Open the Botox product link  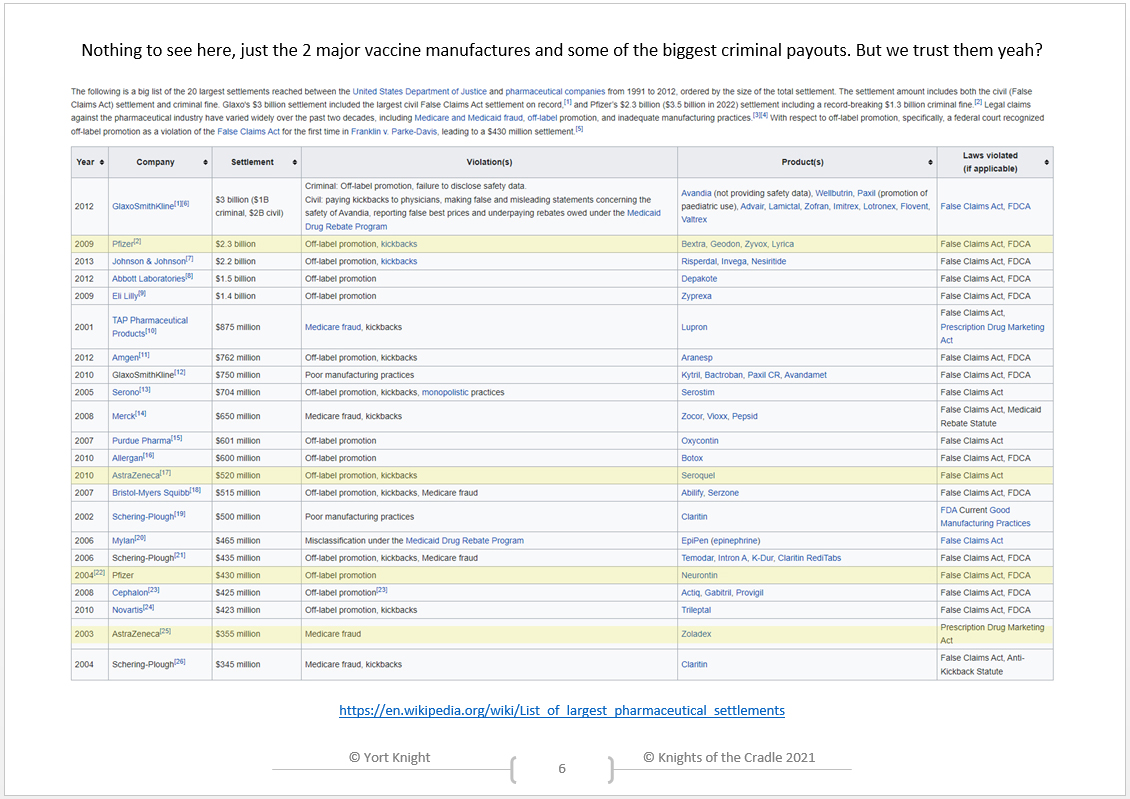tap(692, 458)
